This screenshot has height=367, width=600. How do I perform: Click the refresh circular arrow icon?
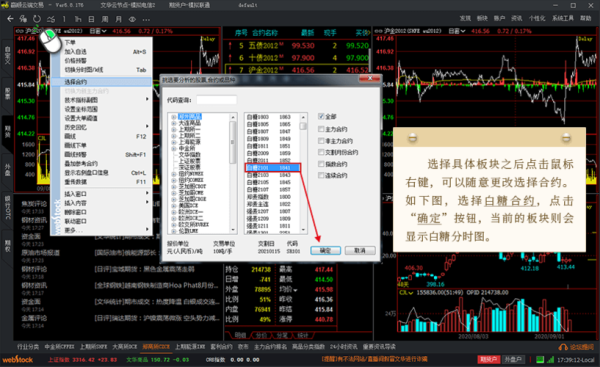[x=37, y=19]
